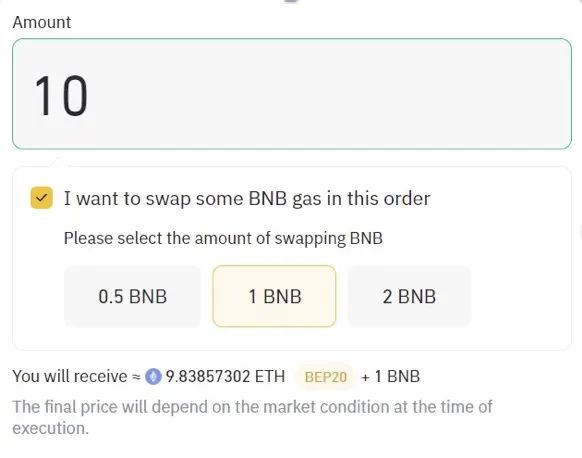582x458 pixels.
Task: Click the number 10 in the amount box
Action: point(61,95)
